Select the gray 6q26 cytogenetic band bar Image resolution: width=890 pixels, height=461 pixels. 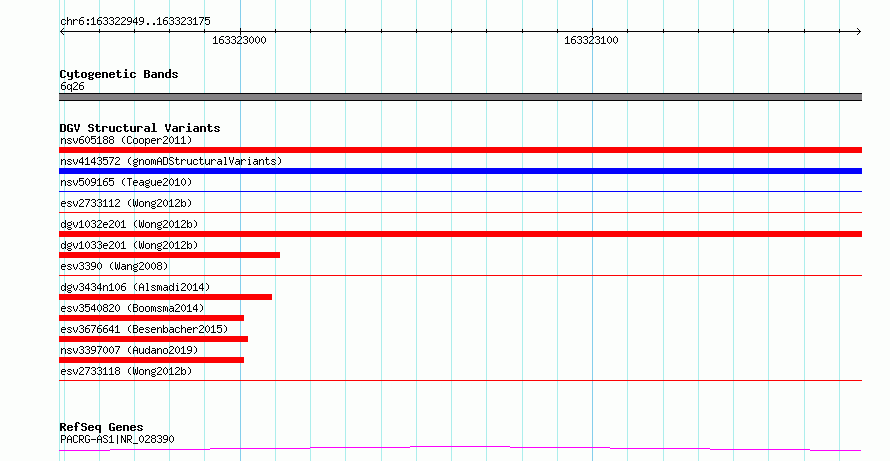460,97
